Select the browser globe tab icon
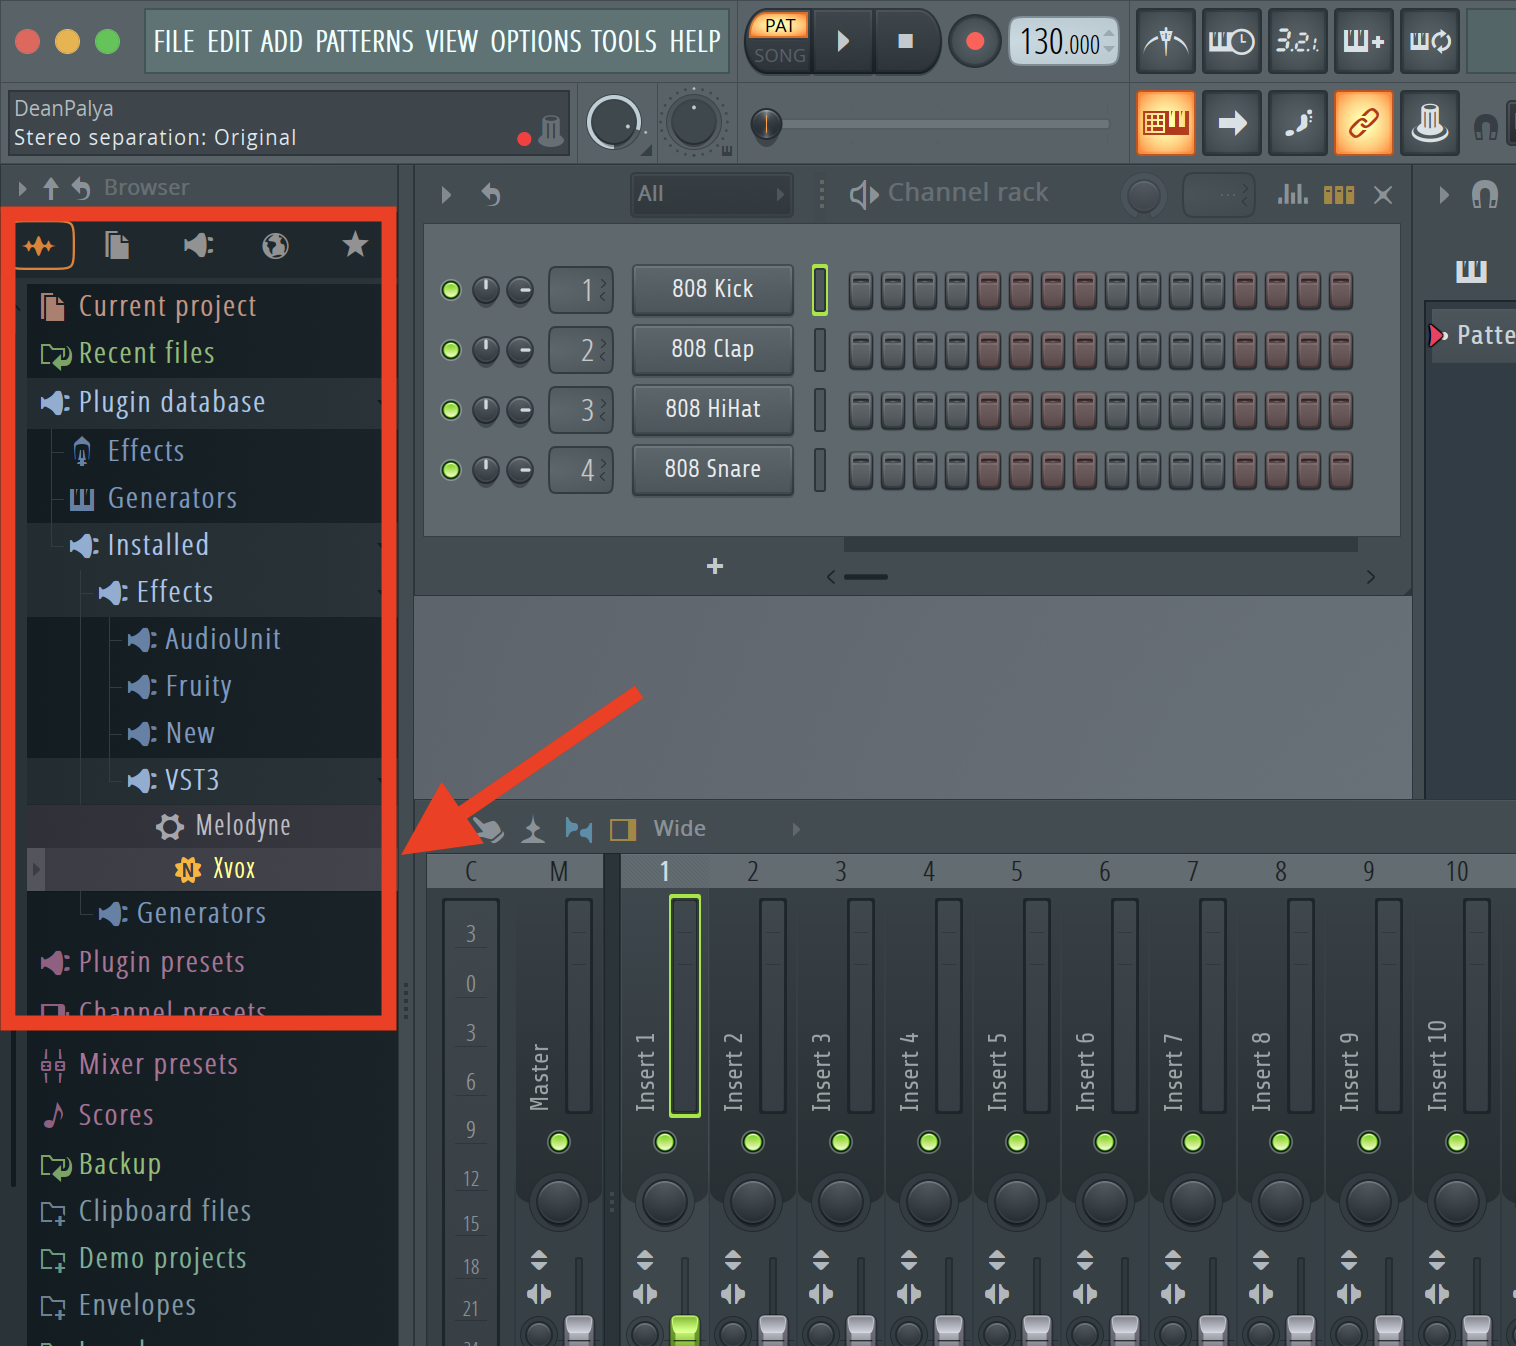Viewport: 1516px width, 1346px height. pos(275,245)
